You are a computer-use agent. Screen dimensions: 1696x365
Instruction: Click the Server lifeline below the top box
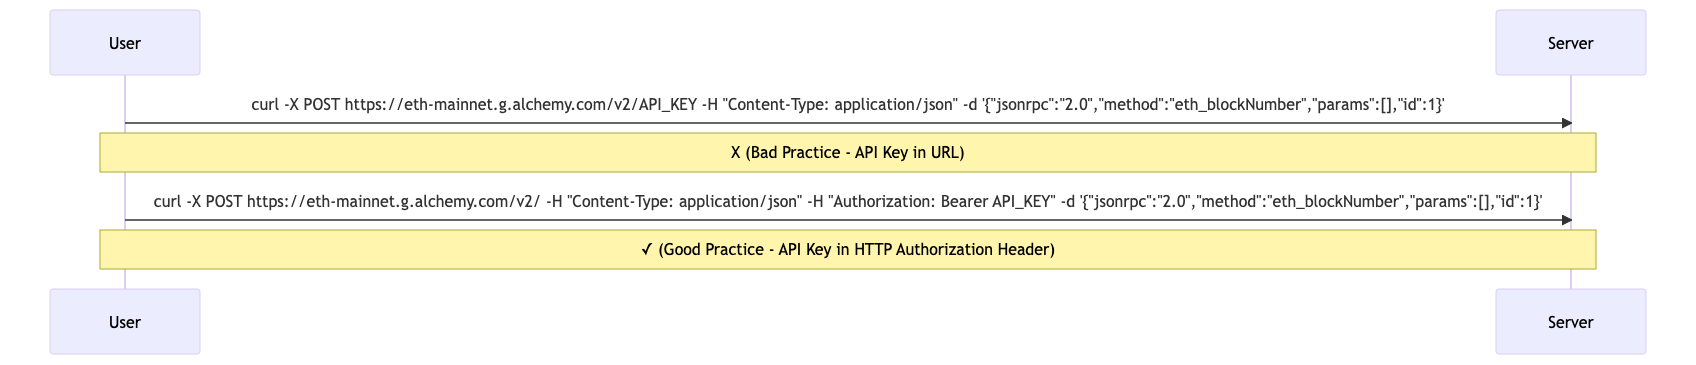1571,98
